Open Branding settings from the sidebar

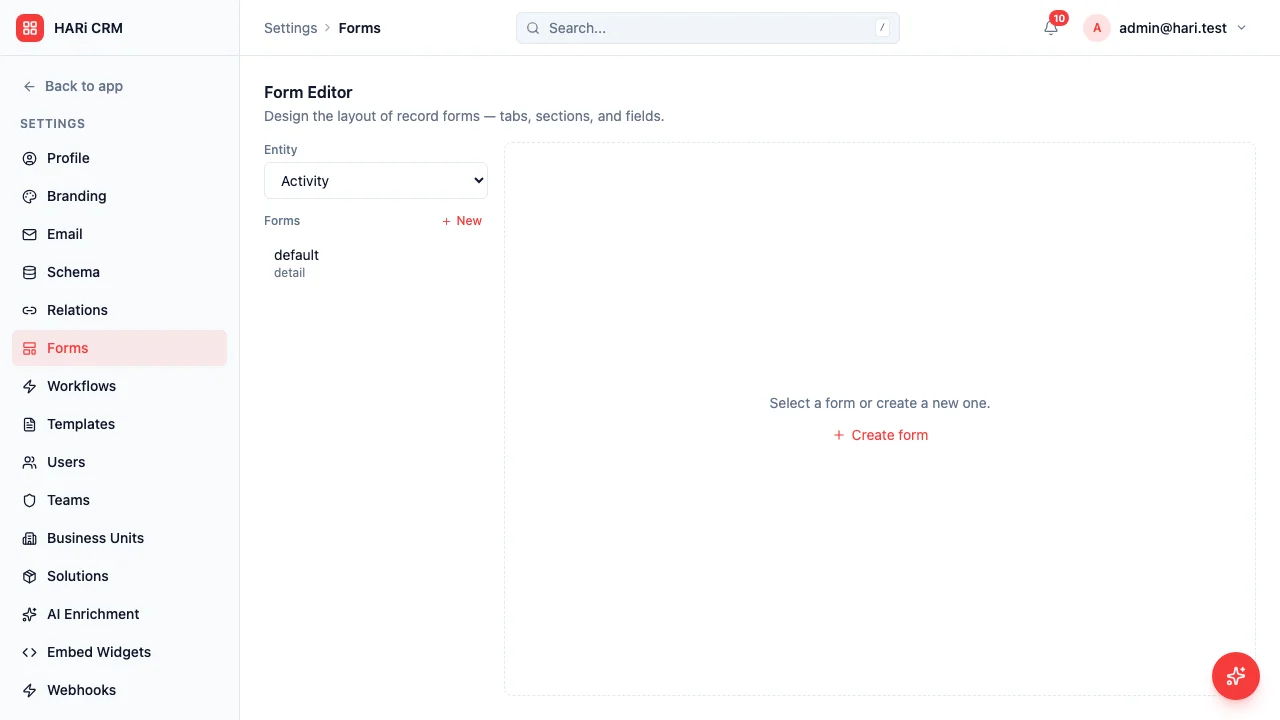tap(76, 196)
